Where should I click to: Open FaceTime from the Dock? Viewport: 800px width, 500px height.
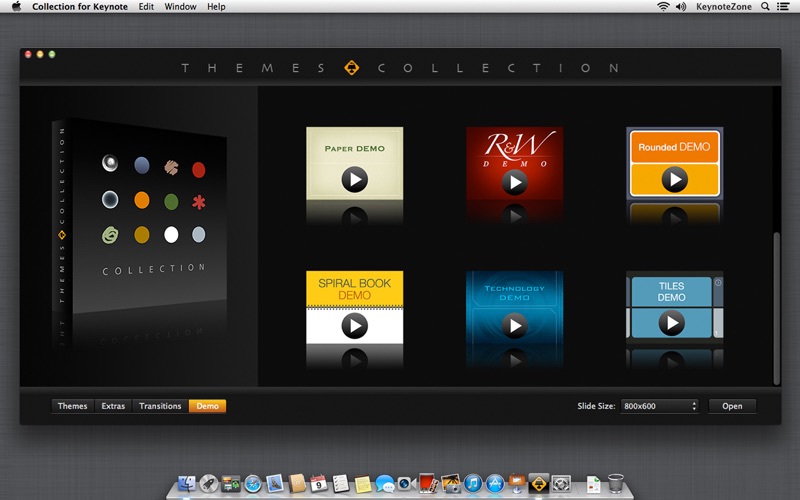pyautogui.click(x=406, y=483)
